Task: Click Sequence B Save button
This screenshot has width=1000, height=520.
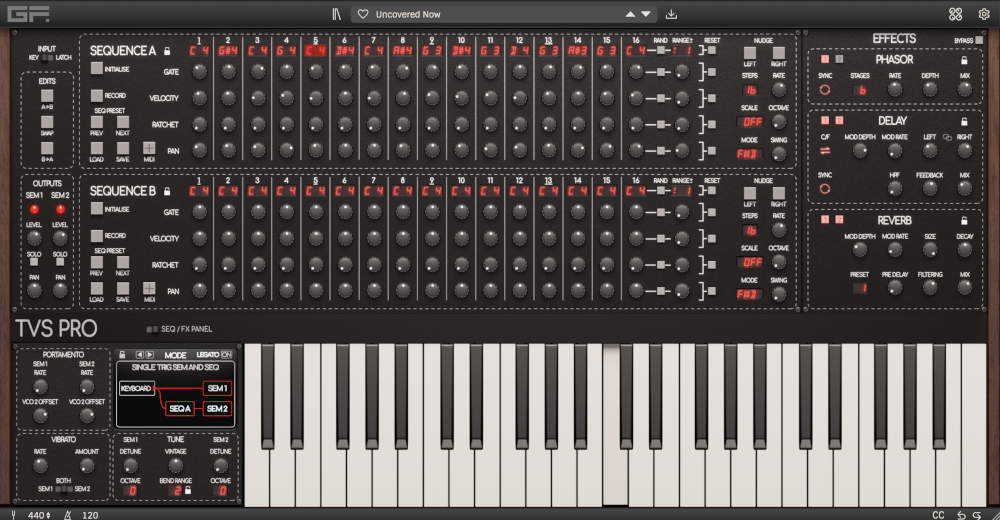Action: 122,288
